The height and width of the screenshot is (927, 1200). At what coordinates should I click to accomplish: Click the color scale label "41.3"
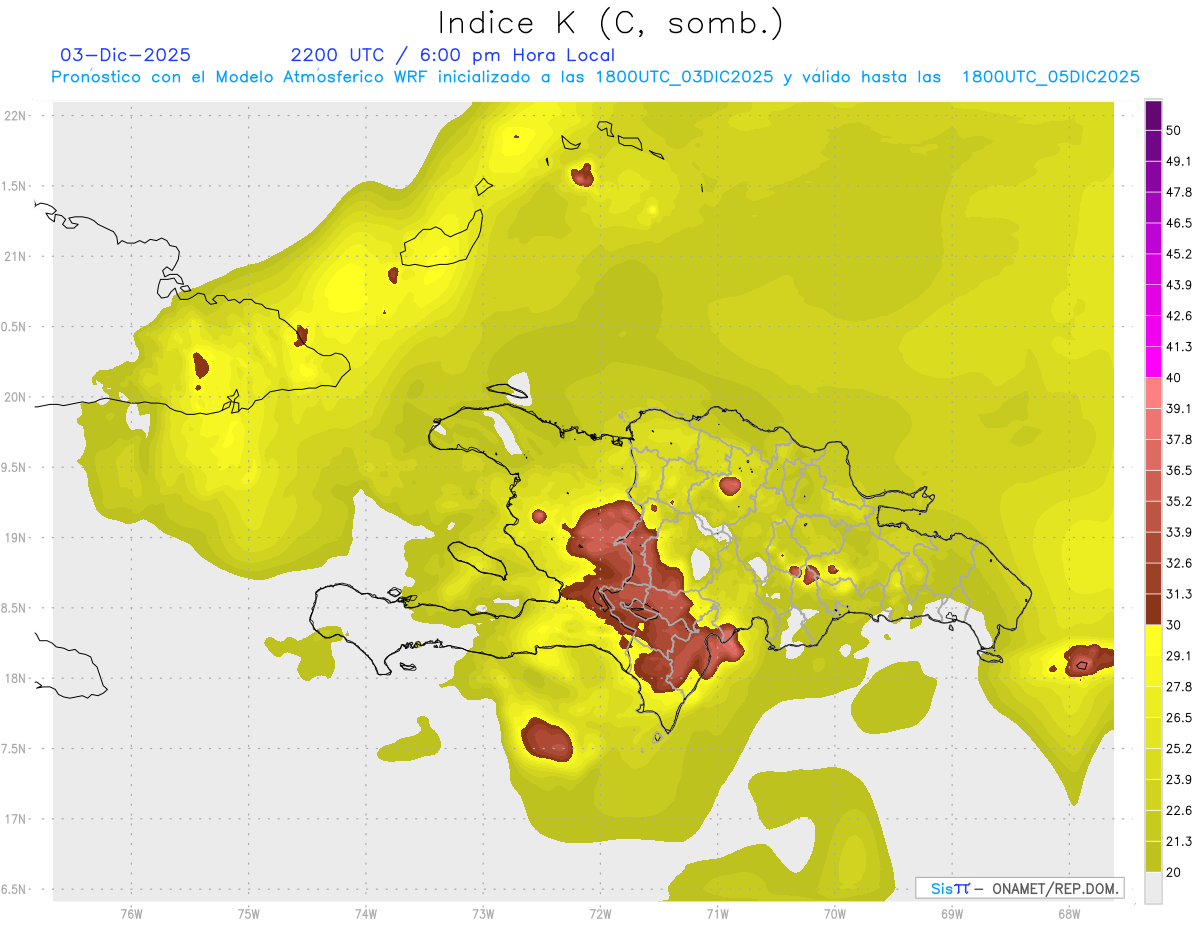coord(1179,347)
